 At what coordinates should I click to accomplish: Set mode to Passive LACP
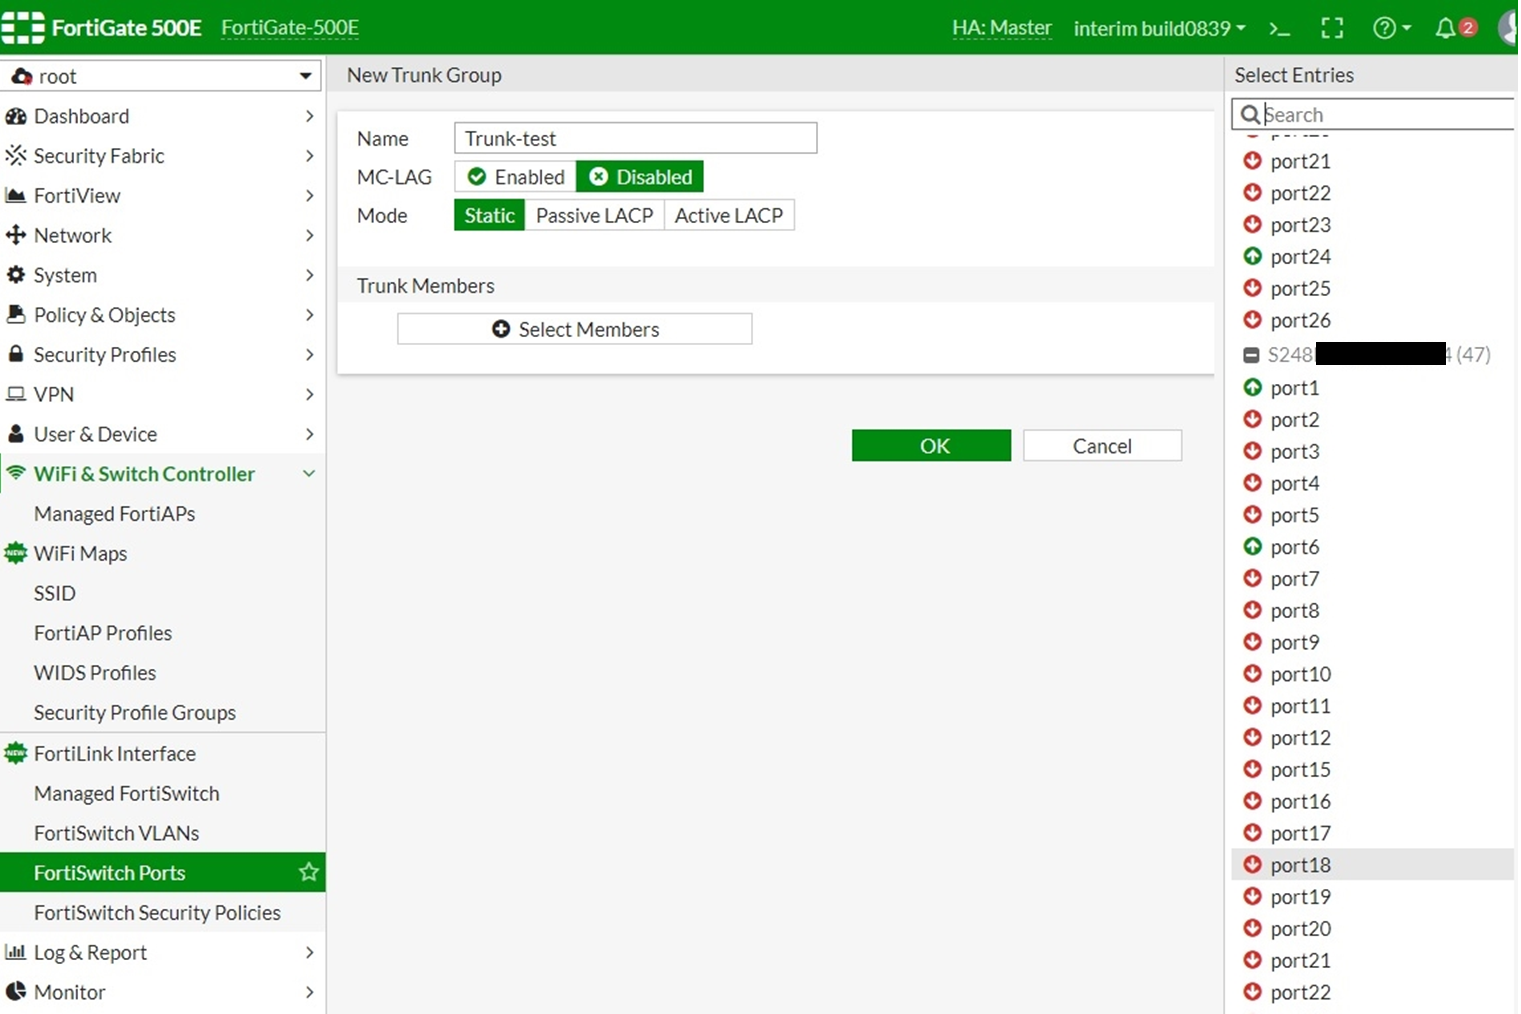point(594,216)
